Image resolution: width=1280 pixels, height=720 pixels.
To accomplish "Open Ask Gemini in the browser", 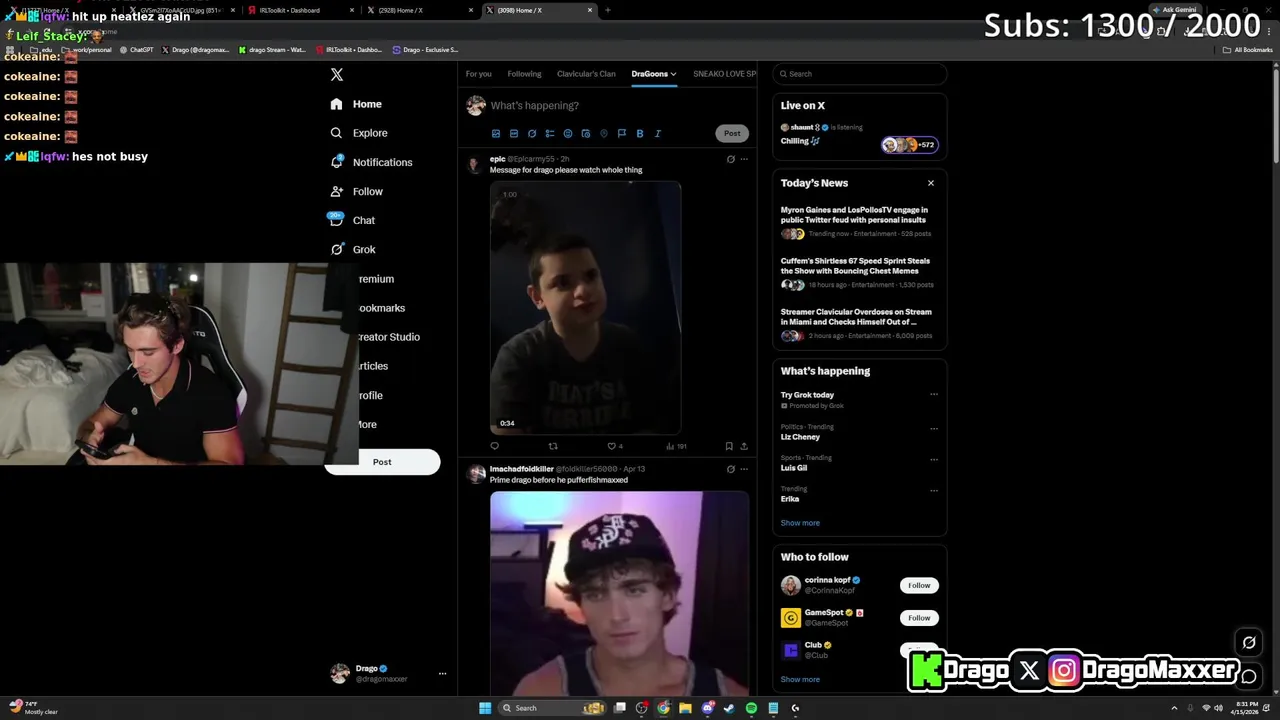I will [x=1174, y=10].
